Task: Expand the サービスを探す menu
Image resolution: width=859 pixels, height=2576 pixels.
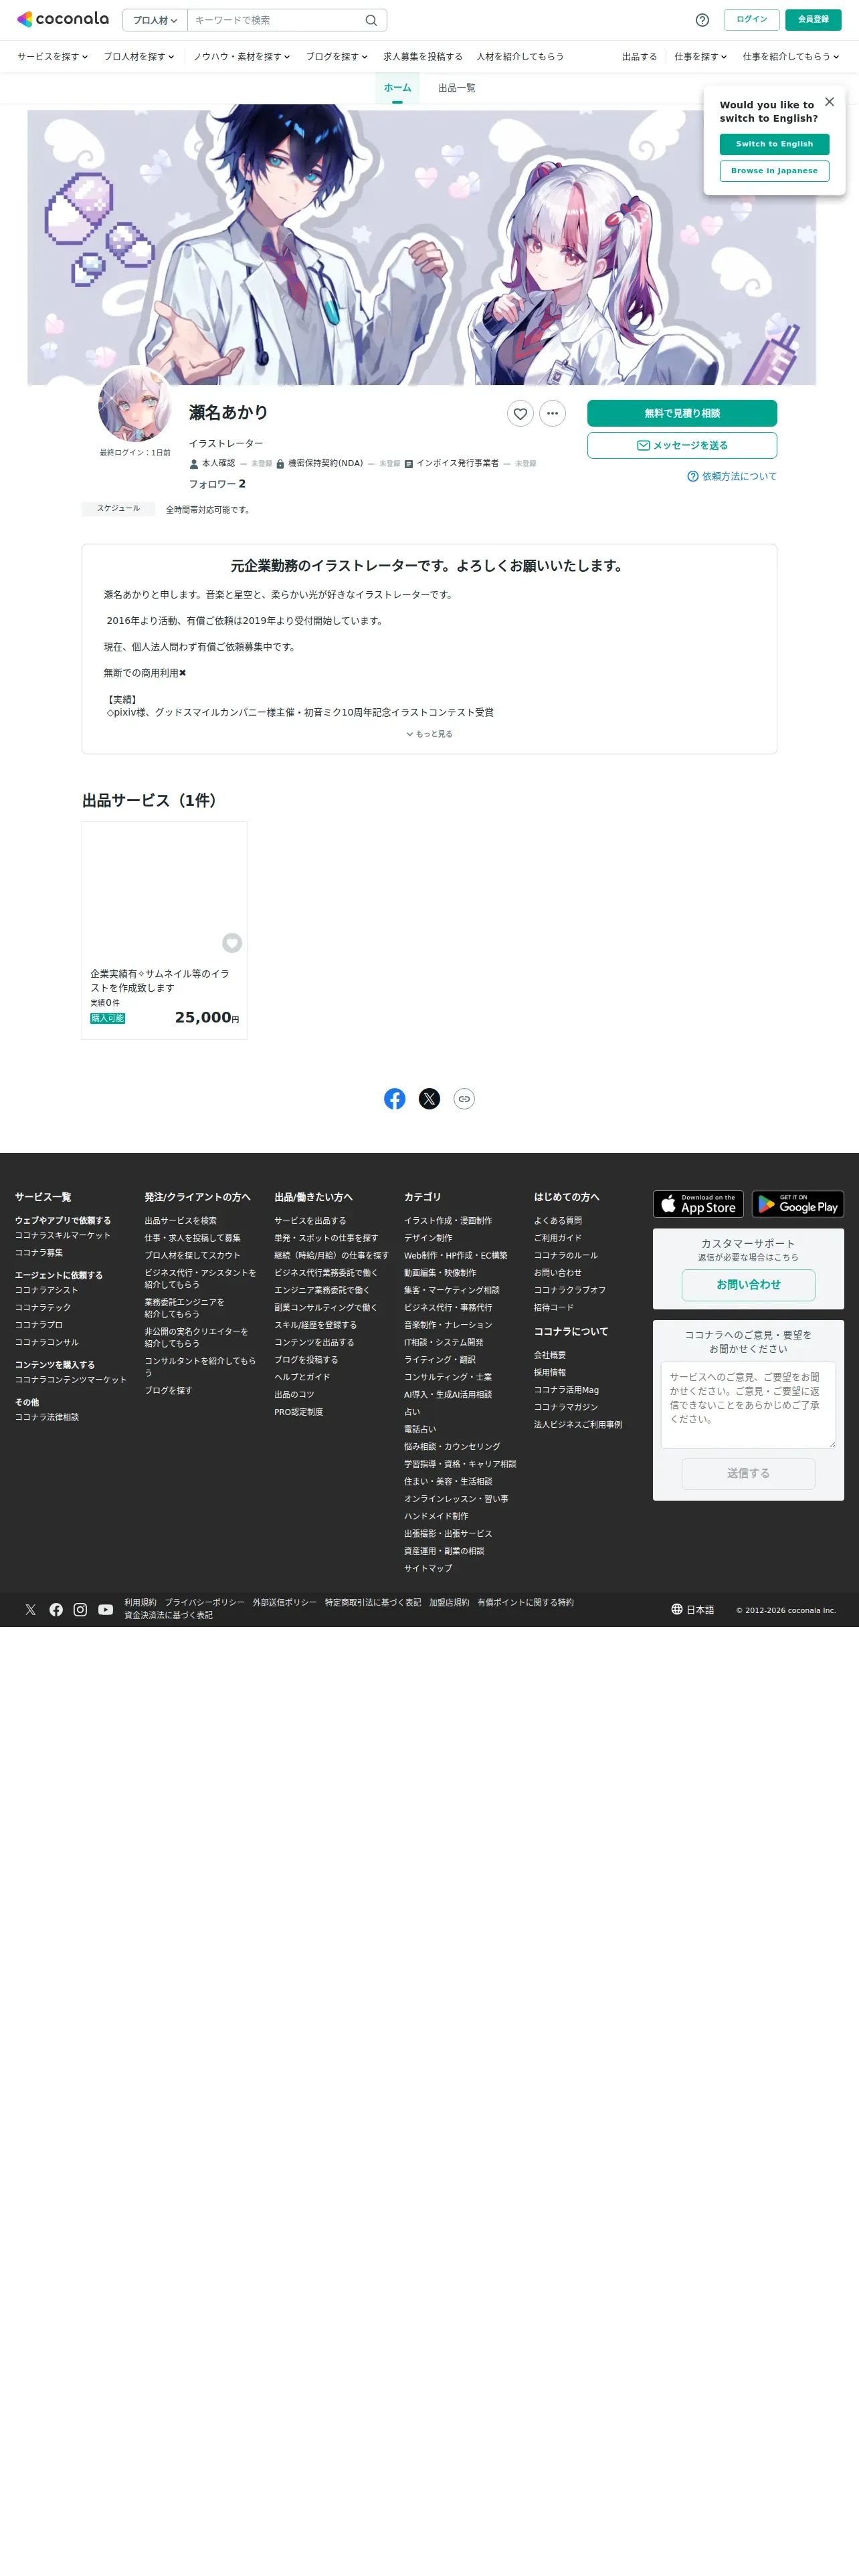Action: pos(52,57)
